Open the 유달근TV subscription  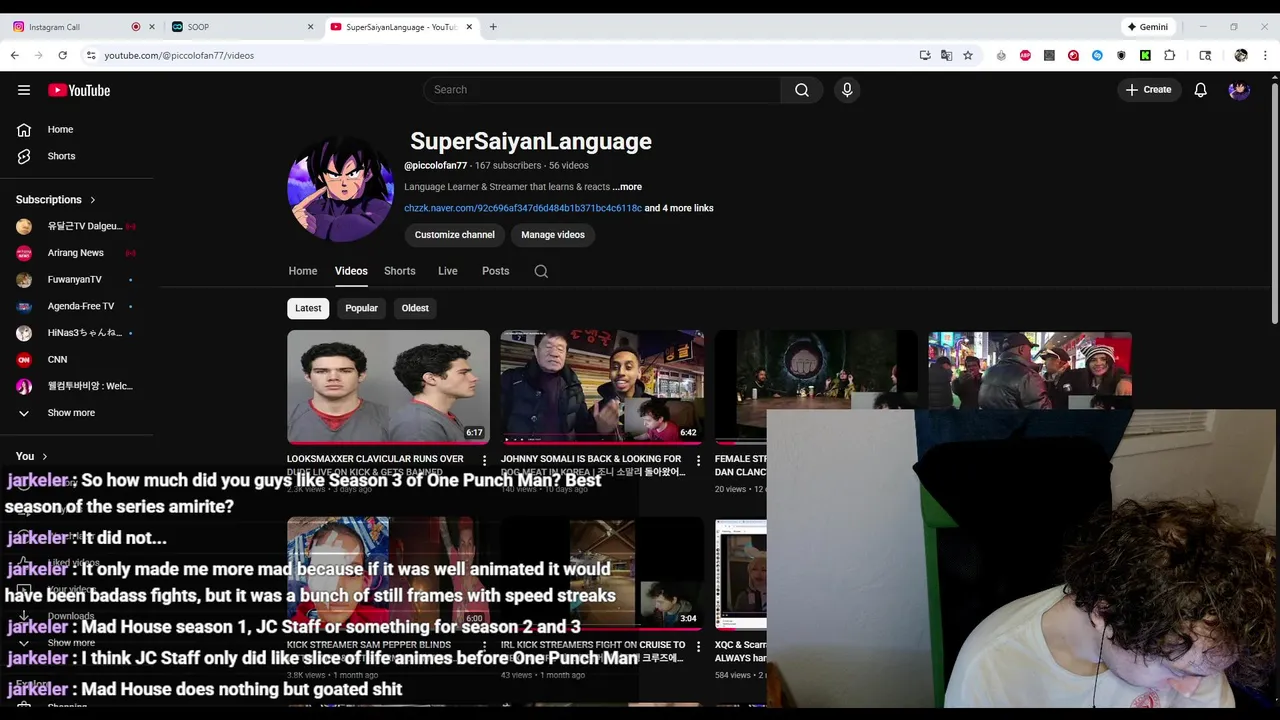point(76,226)
